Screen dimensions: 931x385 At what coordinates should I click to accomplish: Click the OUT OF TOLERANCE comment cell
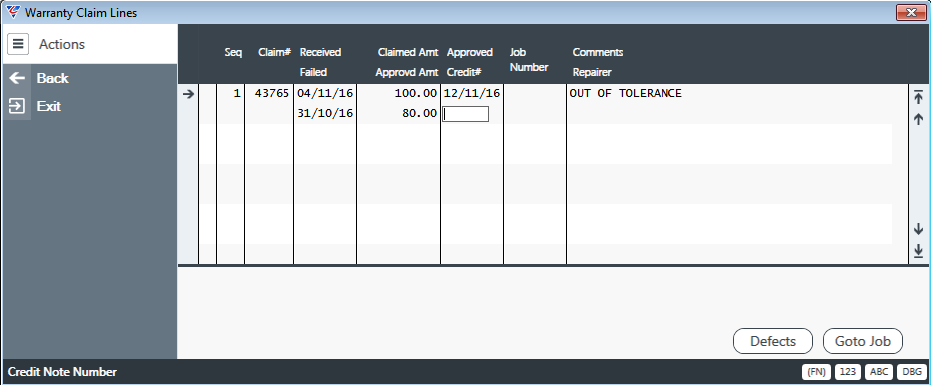[626, 93]
